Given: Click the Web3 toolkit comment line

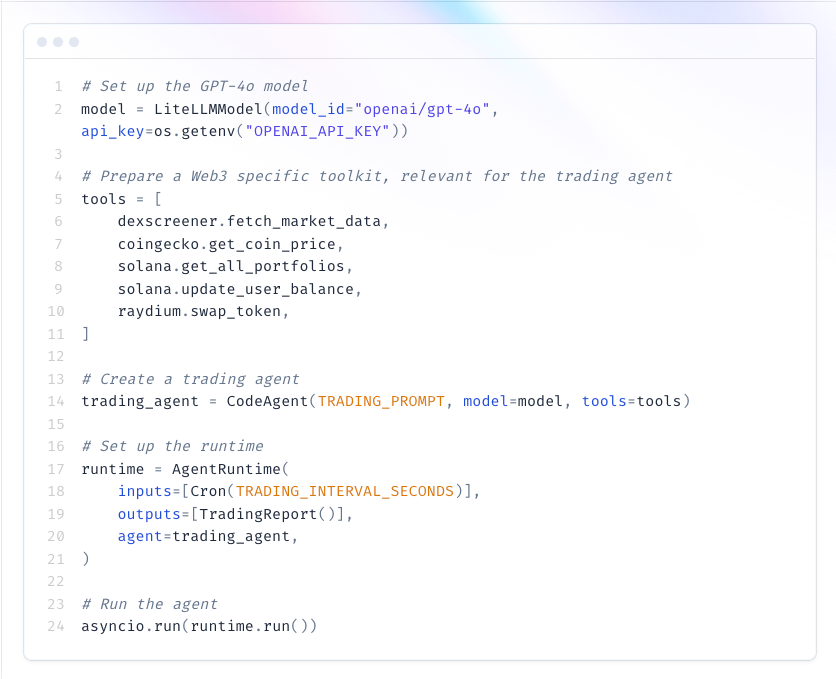Looking at the screenshot, I should 377,176.
